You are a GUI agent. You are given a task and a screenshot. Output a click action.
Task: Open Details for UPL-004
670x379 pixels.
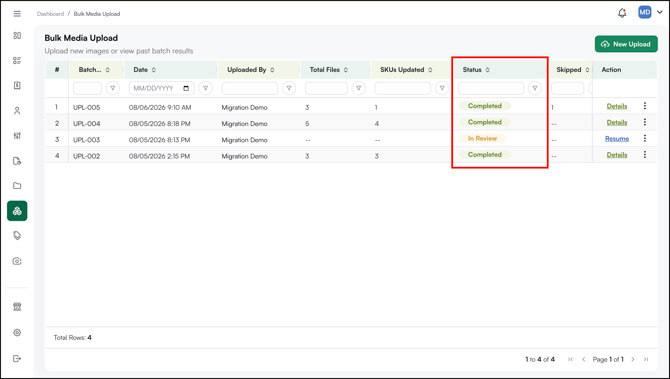[x=617, y=123]
